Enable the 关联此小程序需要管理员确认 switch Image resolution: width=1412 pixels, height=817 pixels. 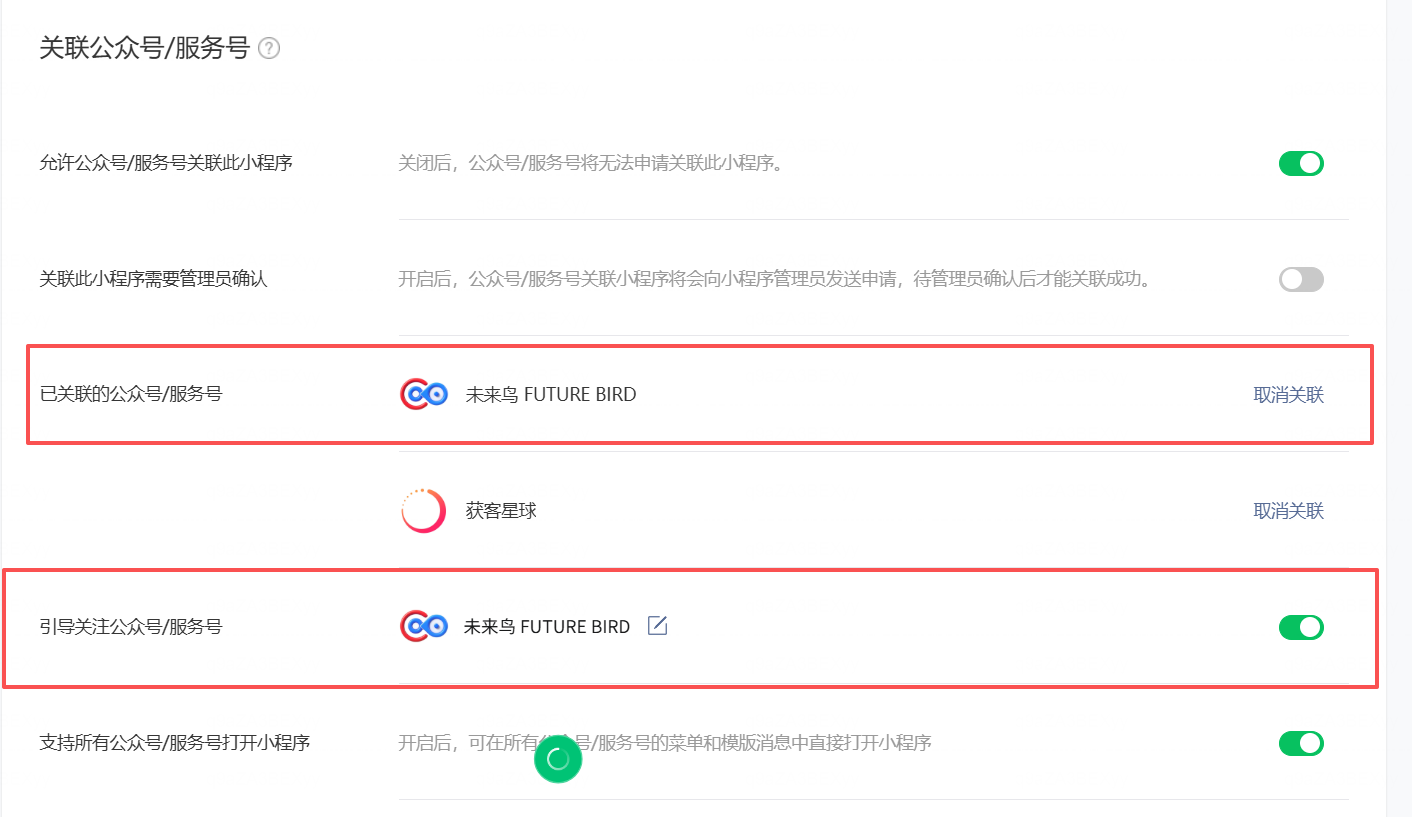coord(1301,279)
